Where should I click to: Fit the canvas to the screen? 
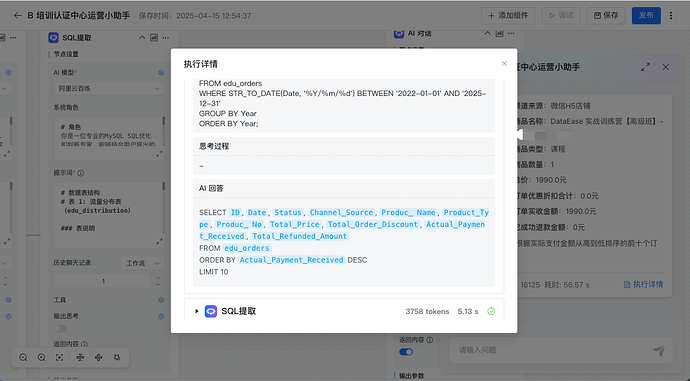point(59,358)
